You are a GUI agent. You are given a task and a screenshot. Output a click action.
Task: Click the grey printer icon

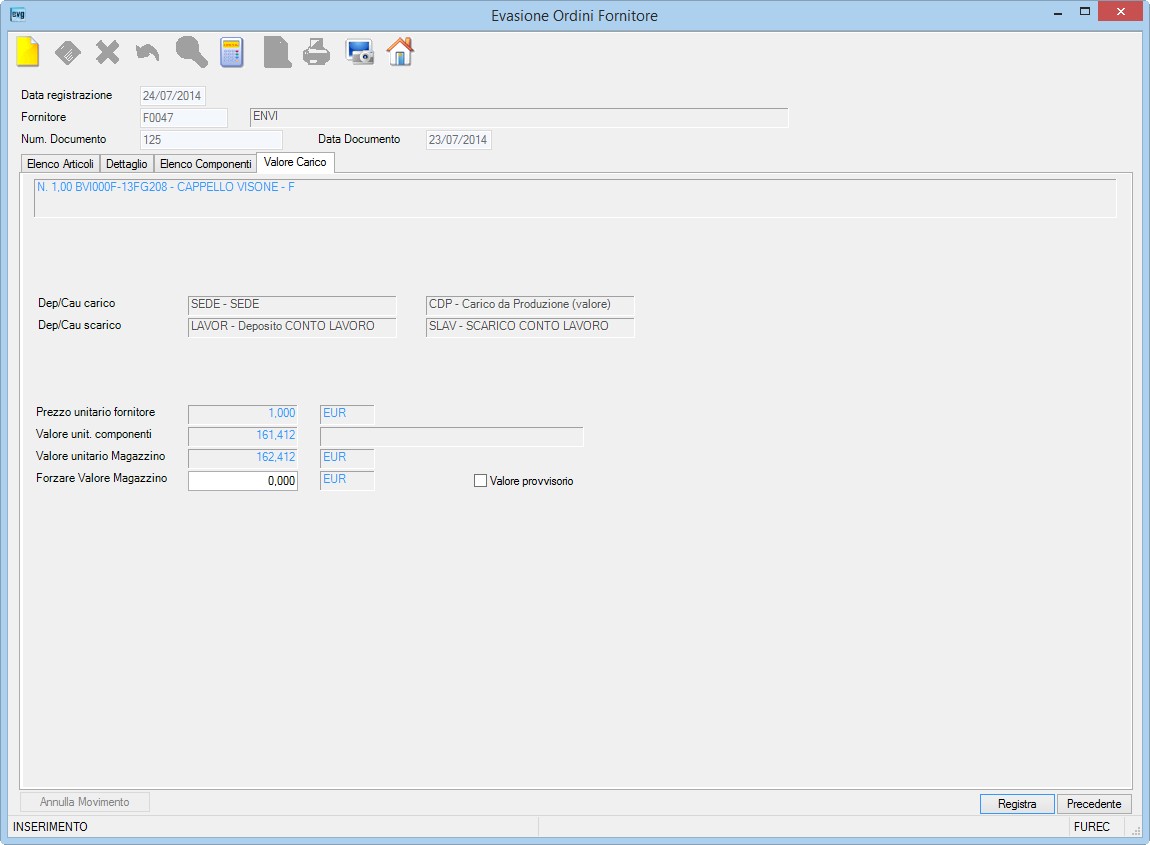pyautogui.click(x=317, y=52)
